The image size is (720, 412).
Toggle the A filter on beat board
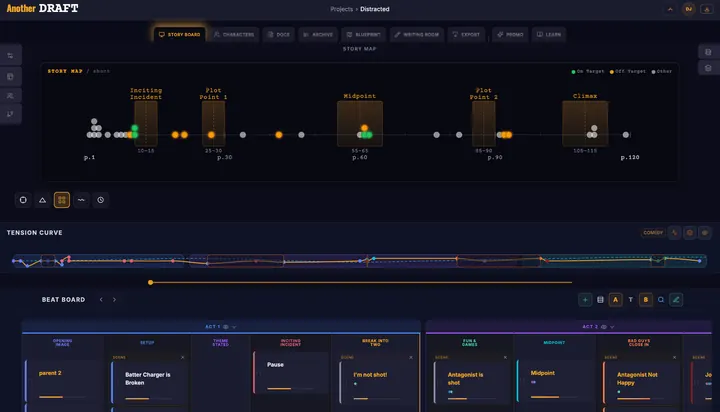[615, 300]
